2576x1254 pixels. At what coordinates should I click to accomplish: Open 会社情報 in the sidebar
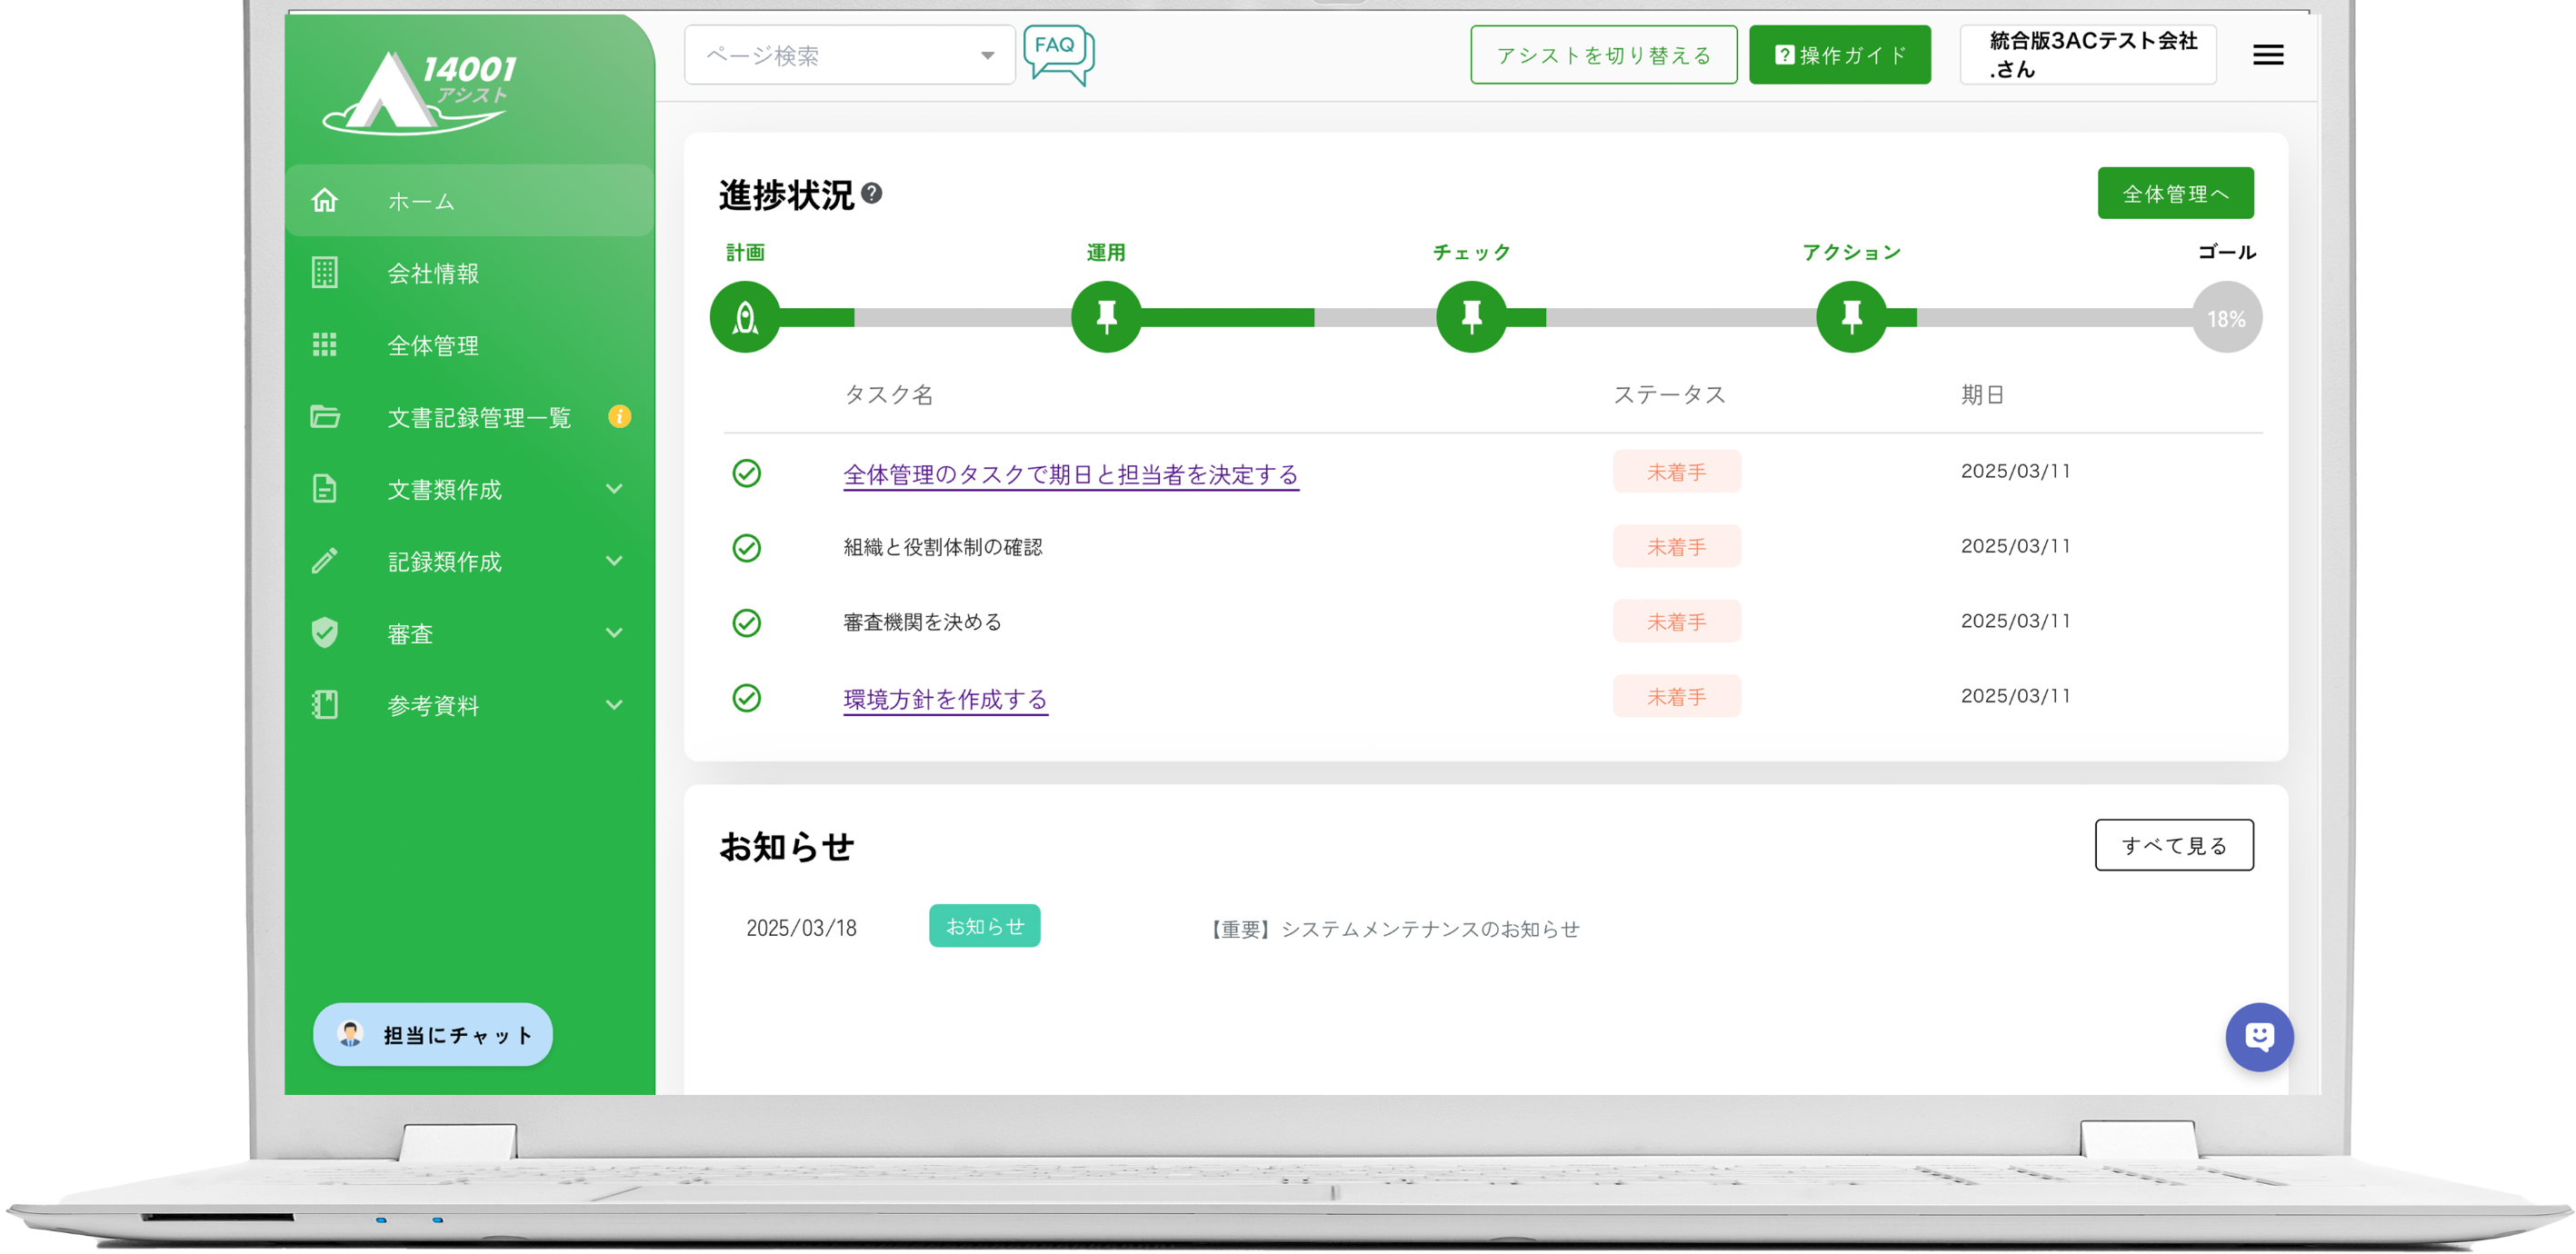(469, 272)
